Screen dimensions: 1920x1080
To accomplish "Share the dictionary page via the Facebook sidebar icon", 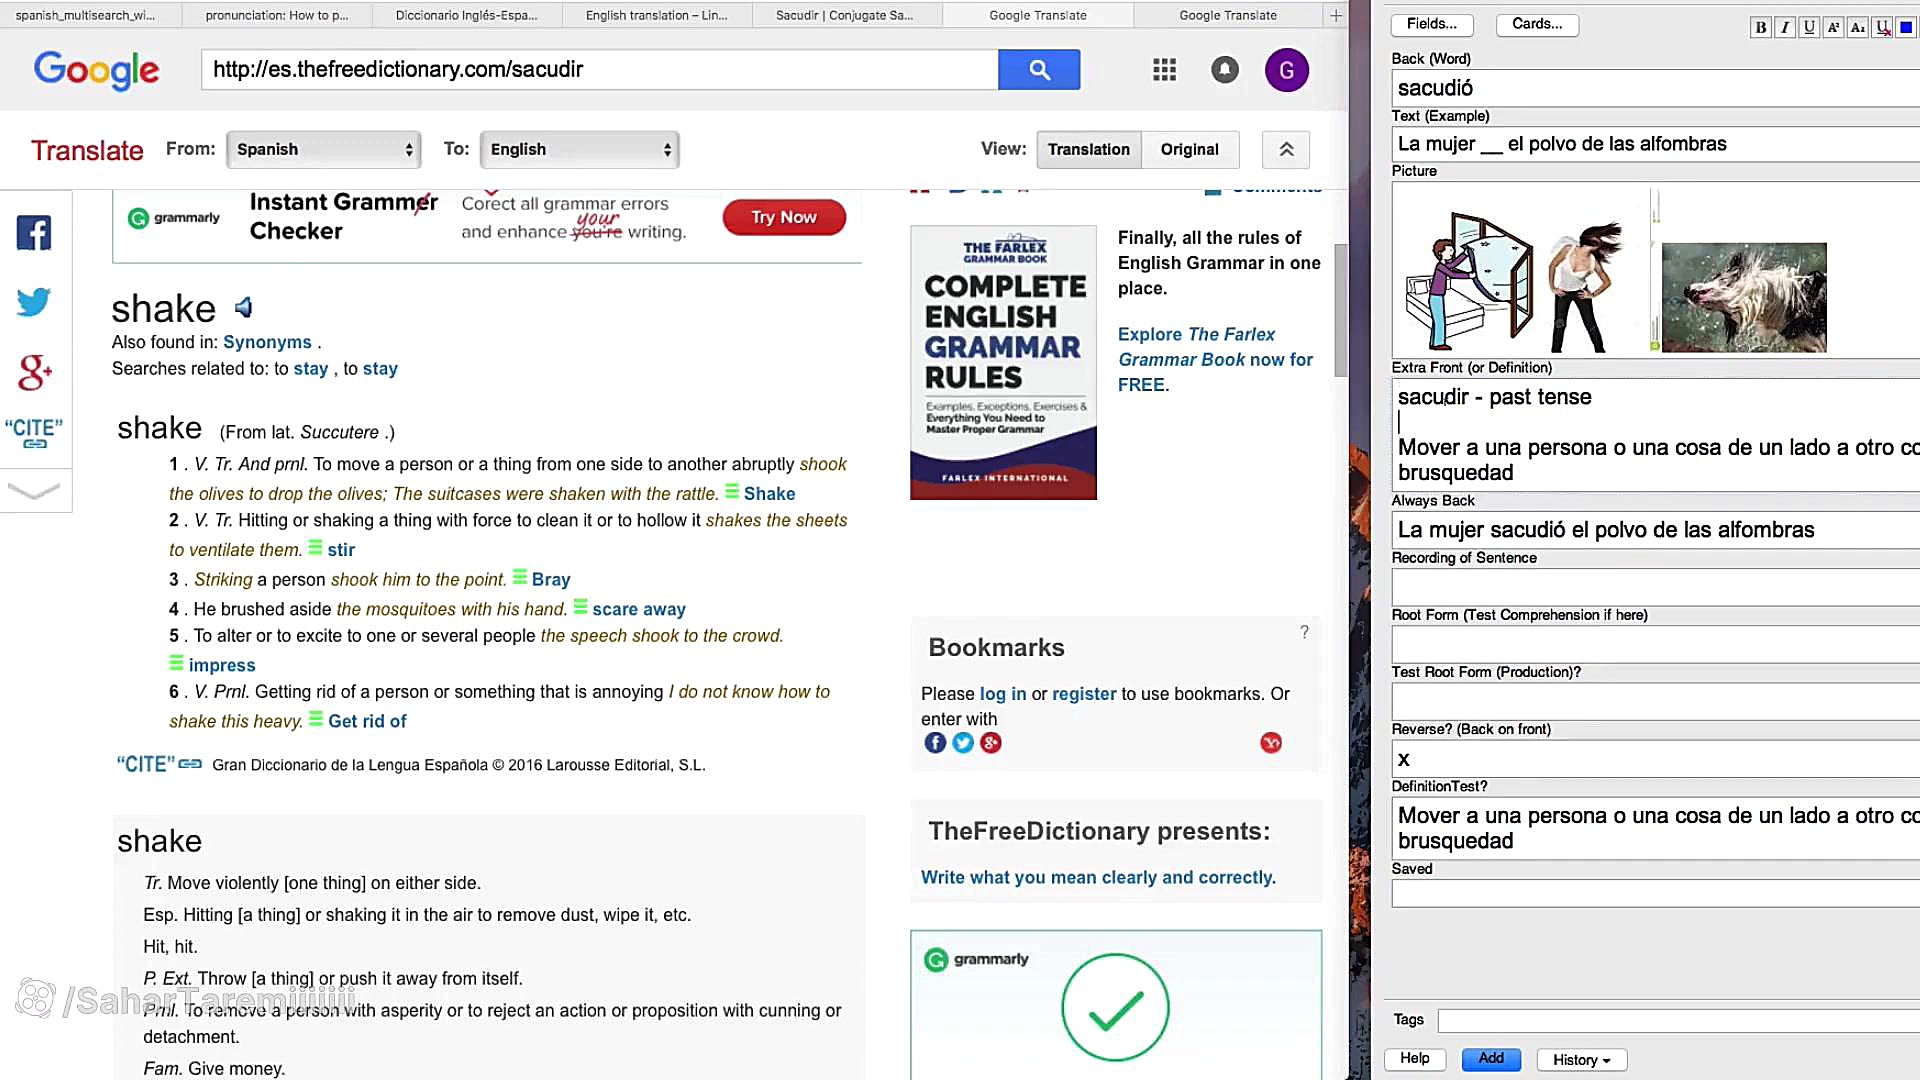I will pos(34,232).
